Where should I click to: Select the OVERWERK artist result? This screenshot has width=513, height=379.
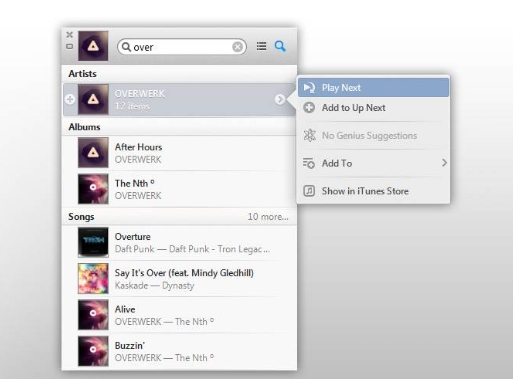(x=179, y=99)
